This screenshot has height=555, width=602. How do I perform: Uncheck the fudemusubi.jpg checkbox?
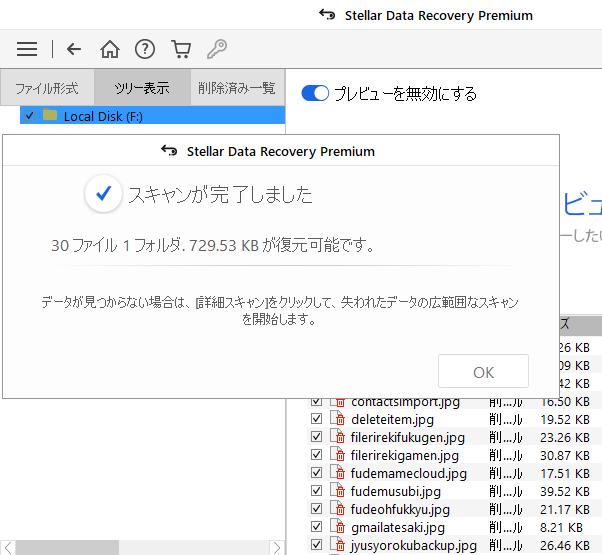point(316,492)
